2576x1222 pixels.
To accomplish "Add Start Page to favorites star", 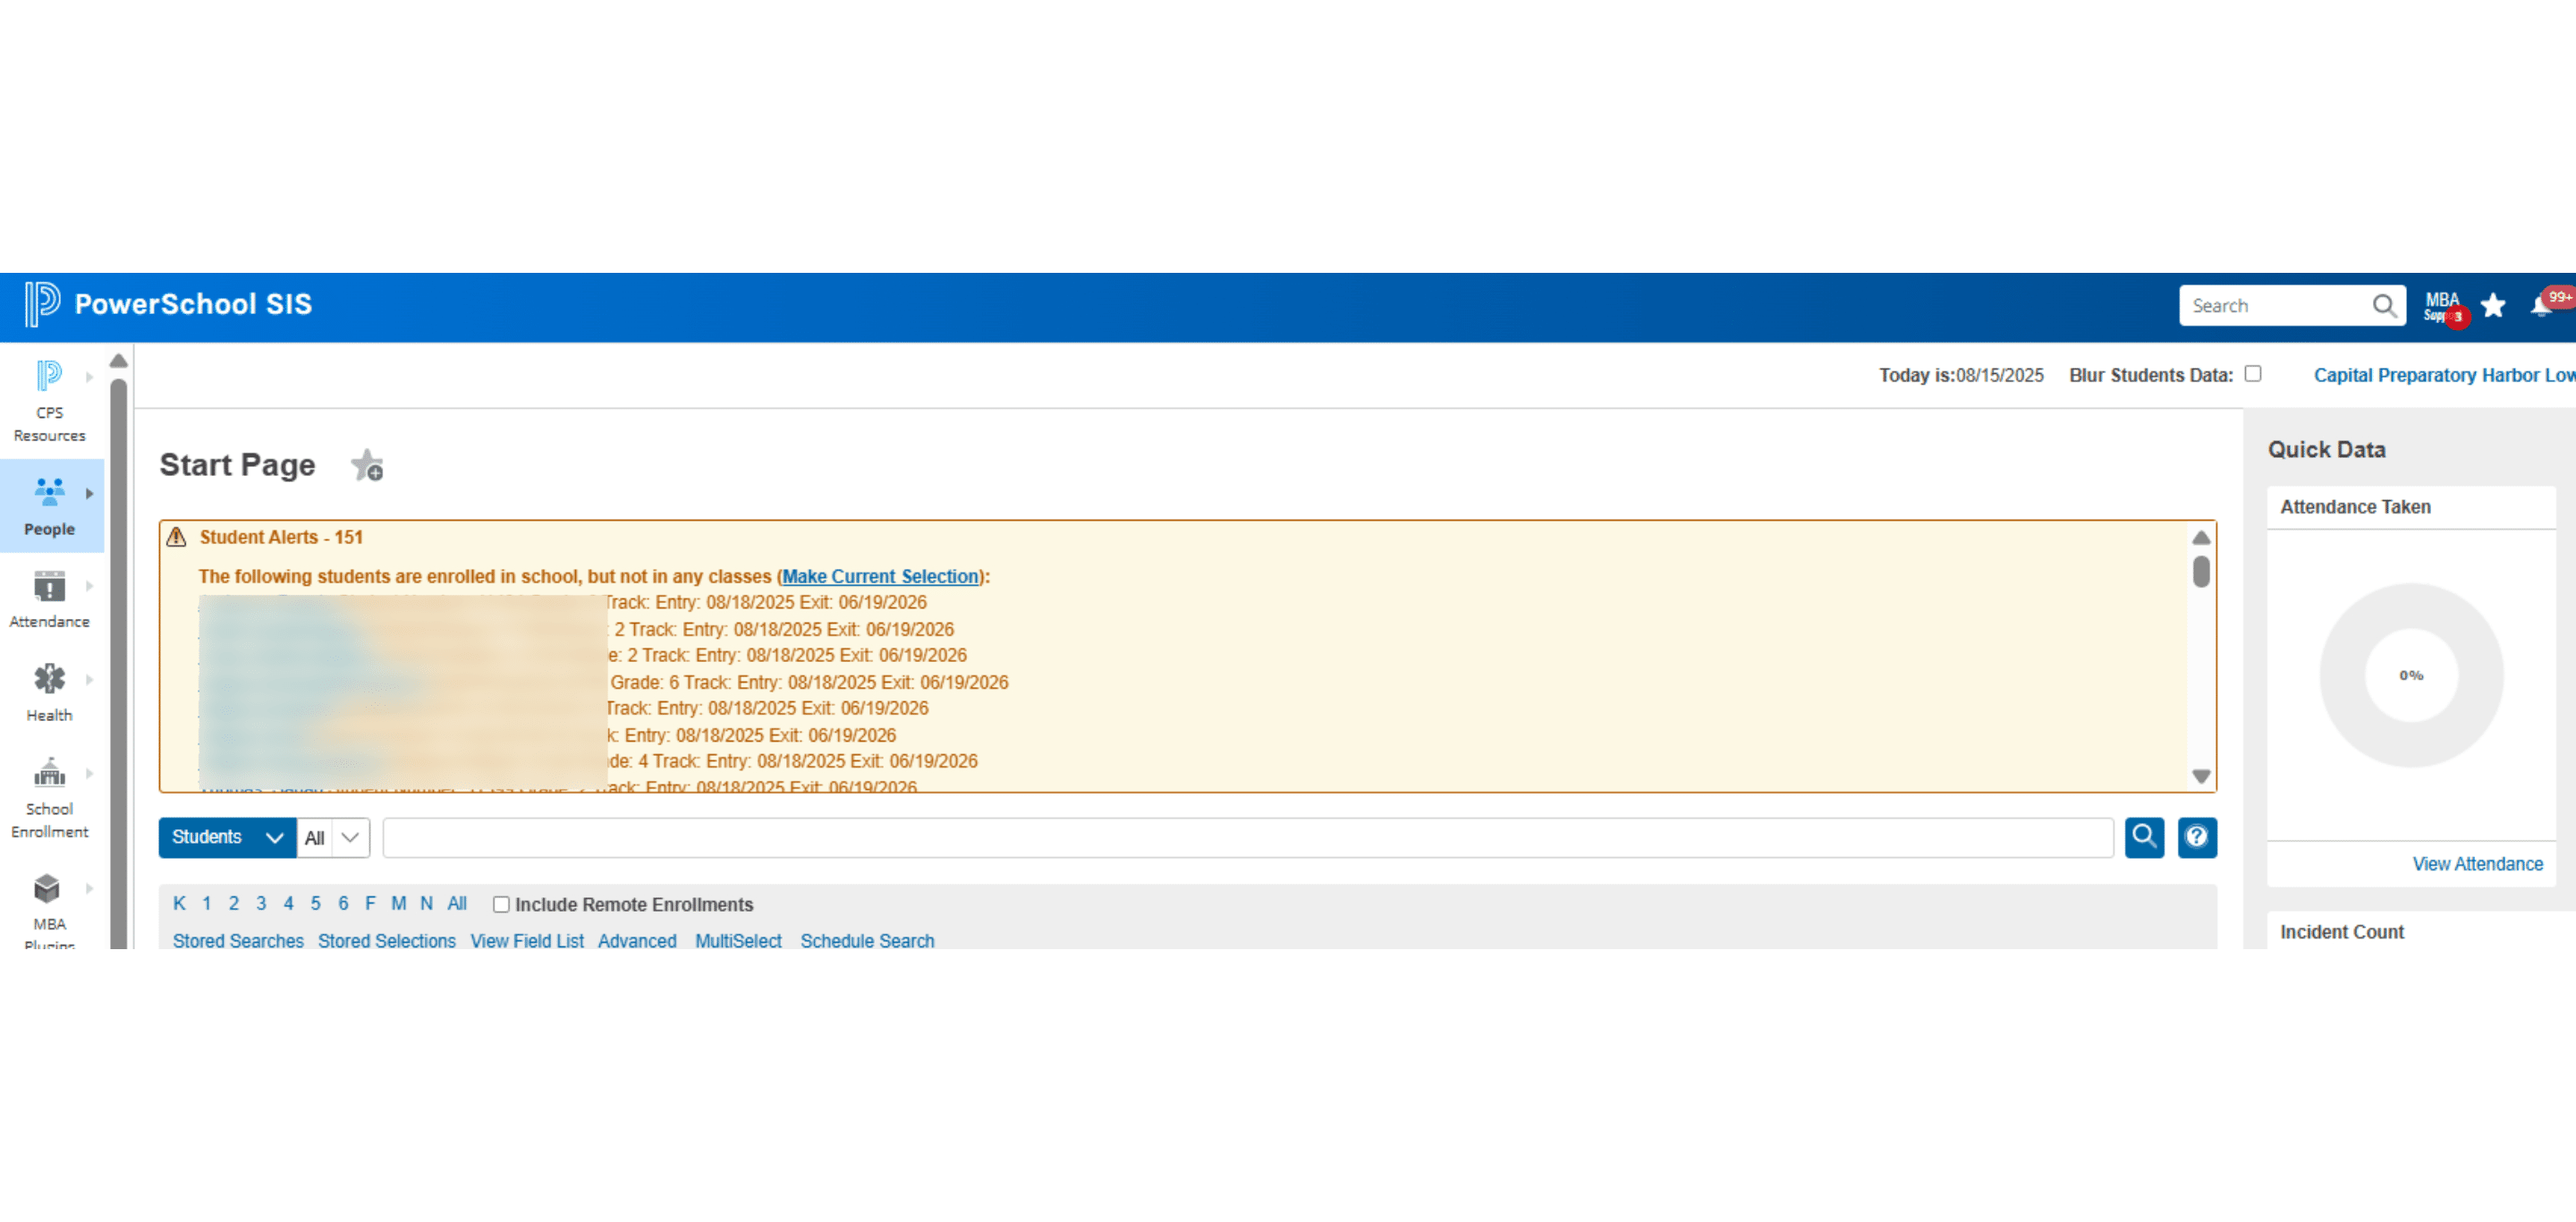I will 367,466.
